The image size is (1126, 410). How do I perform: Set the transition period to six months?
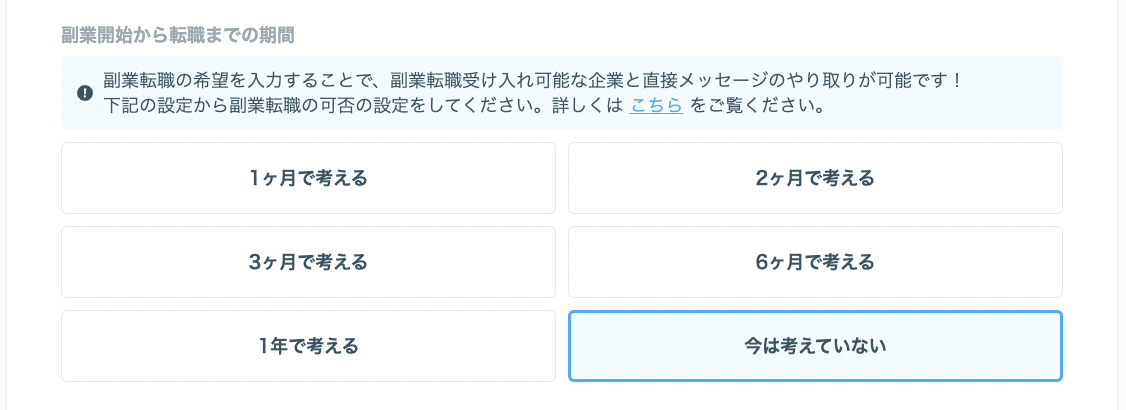815,262
